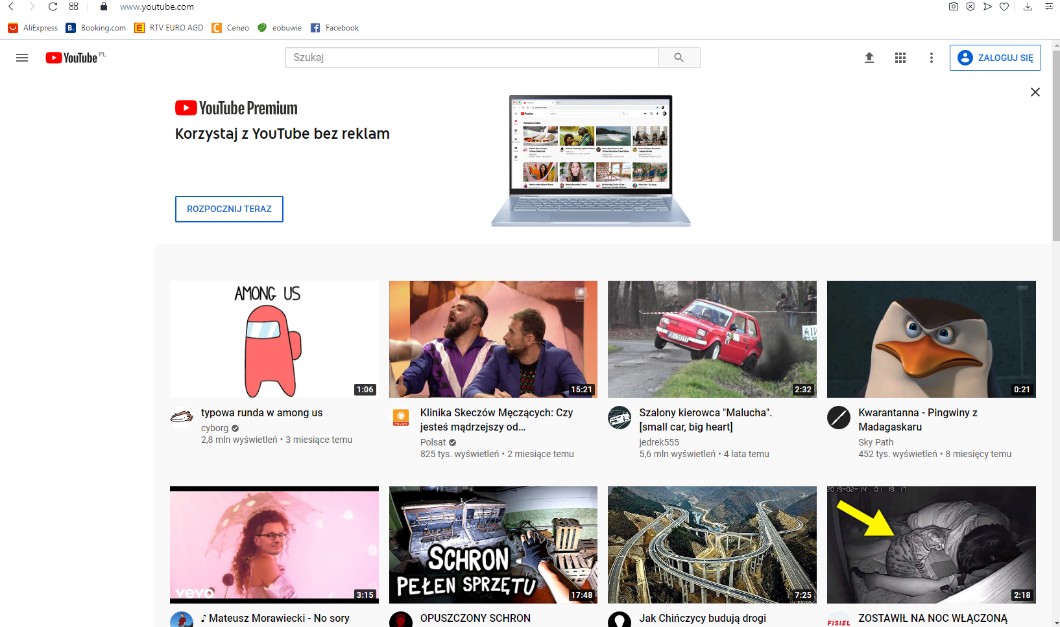Click the YouTube home logo

71,58
